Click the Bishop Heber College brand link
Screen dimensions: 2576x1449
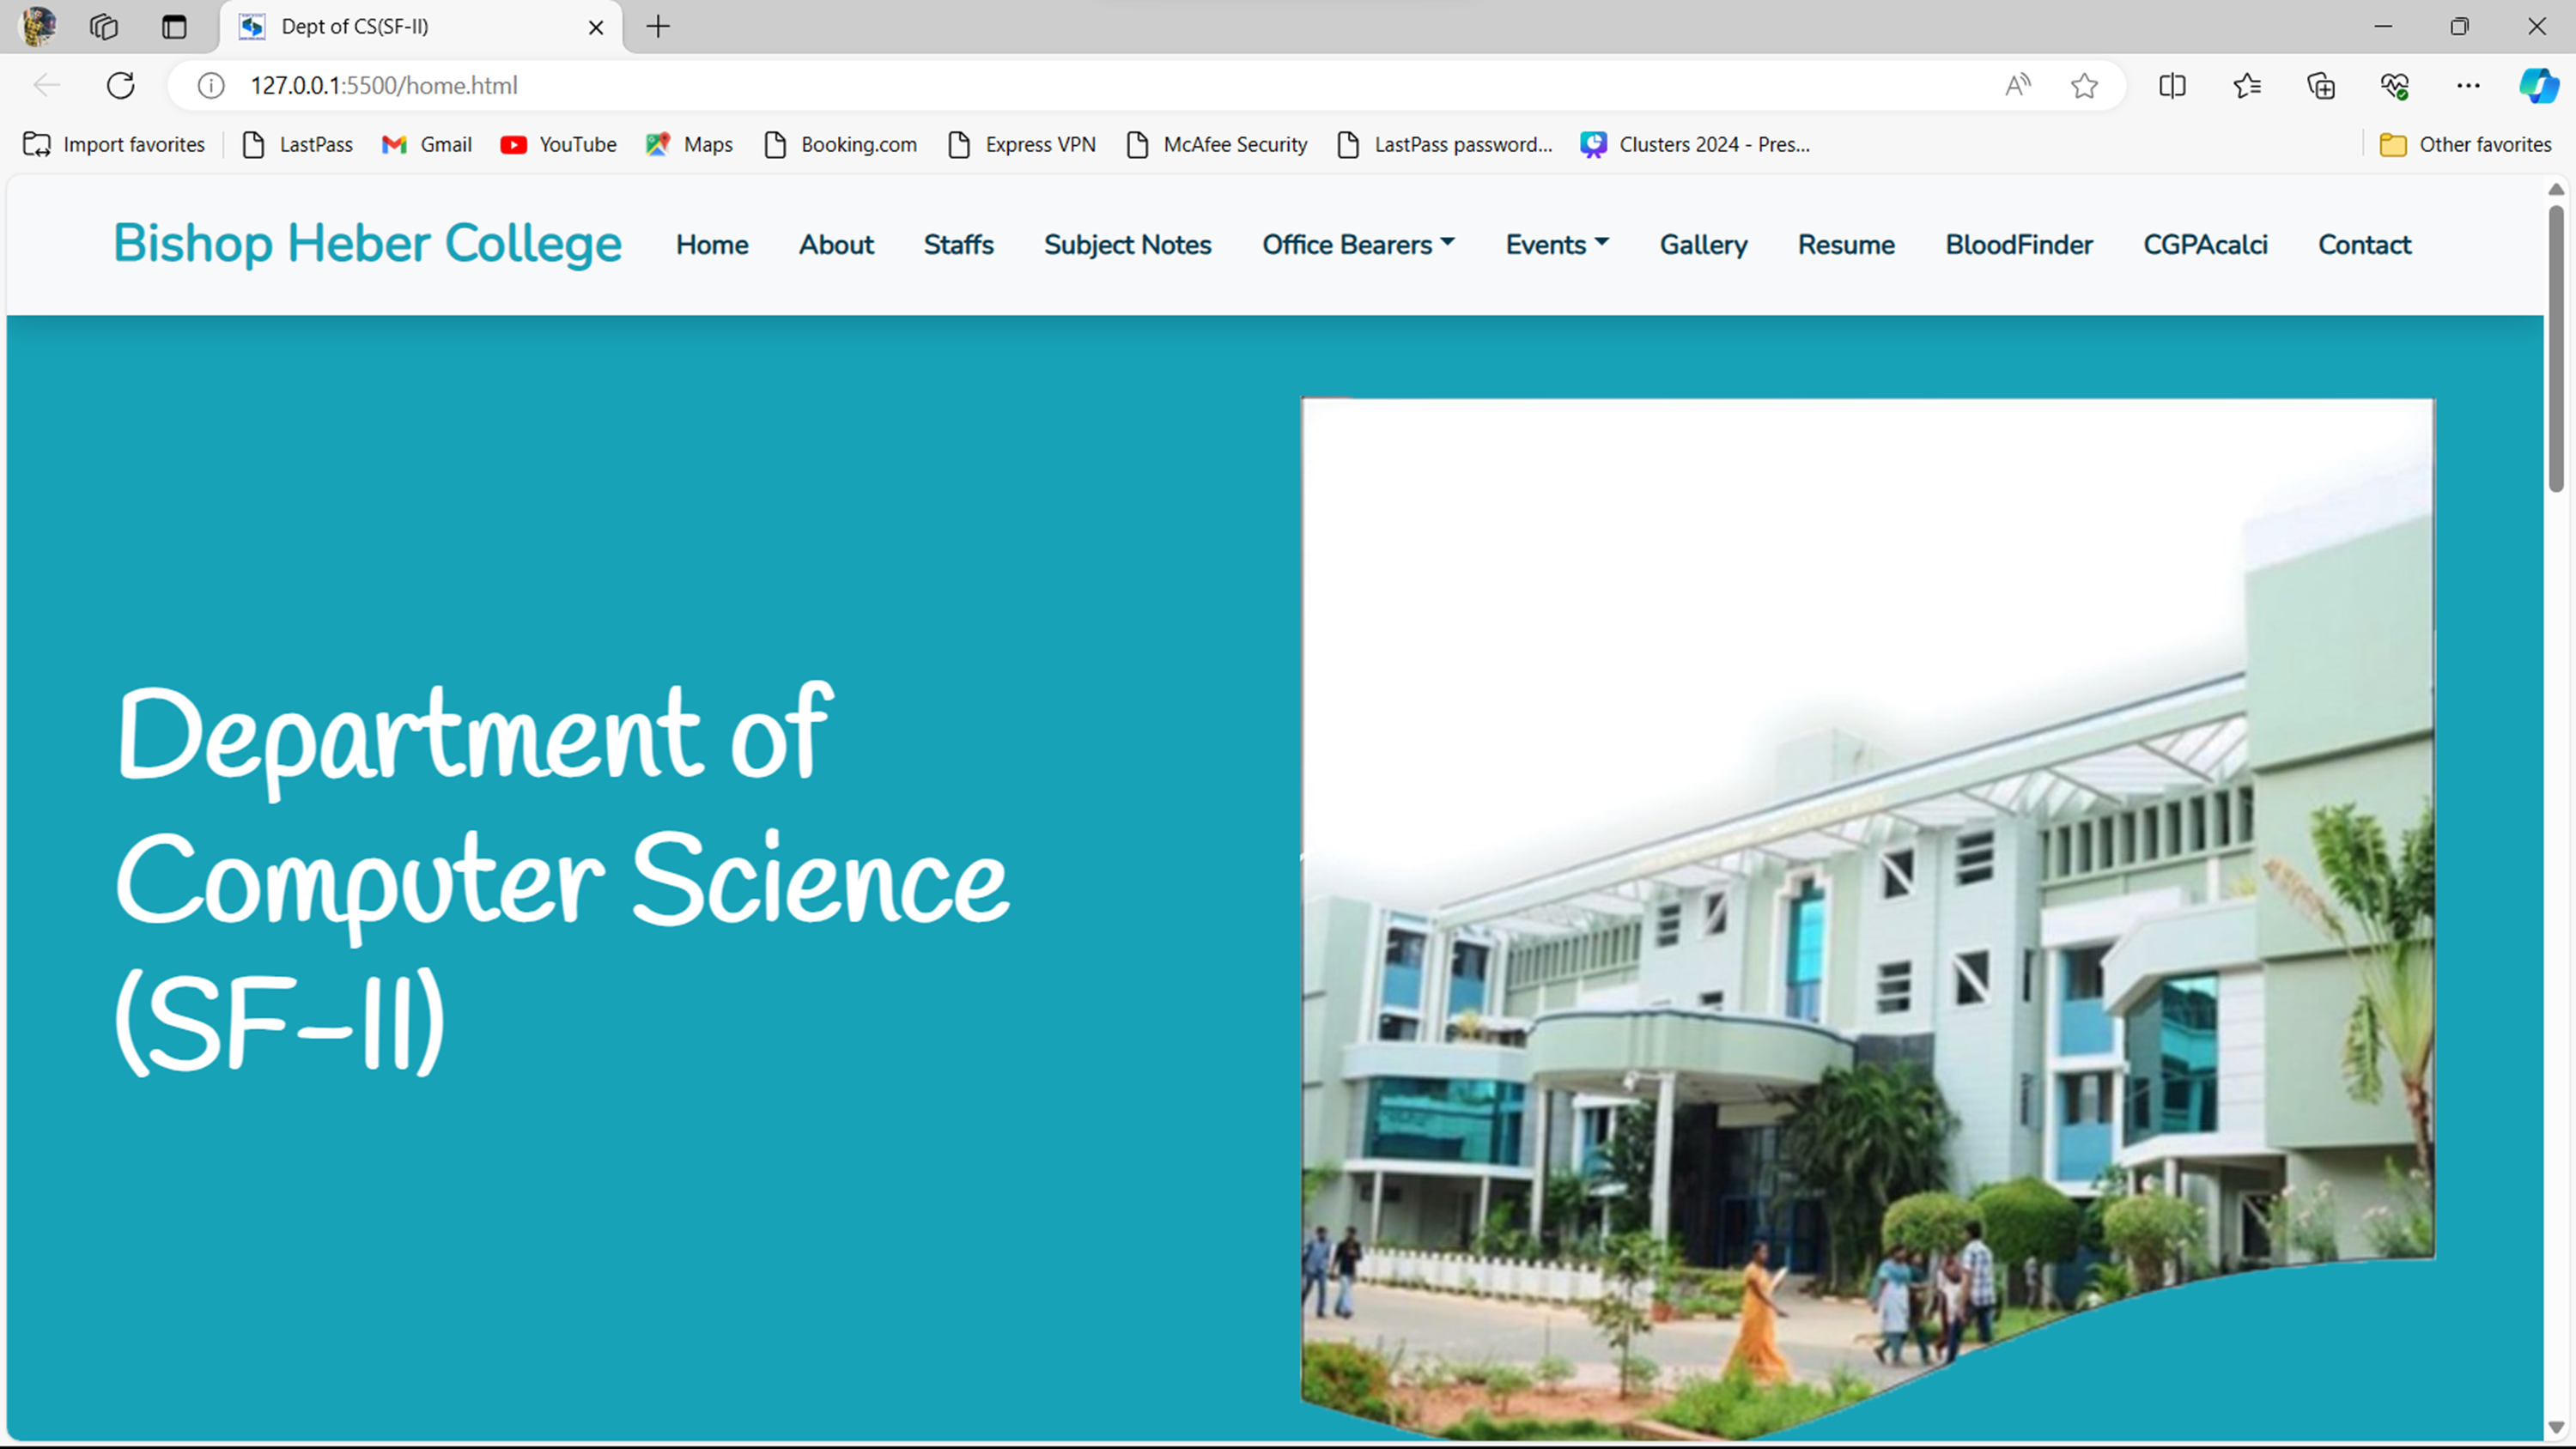click(x=367, y=244)
